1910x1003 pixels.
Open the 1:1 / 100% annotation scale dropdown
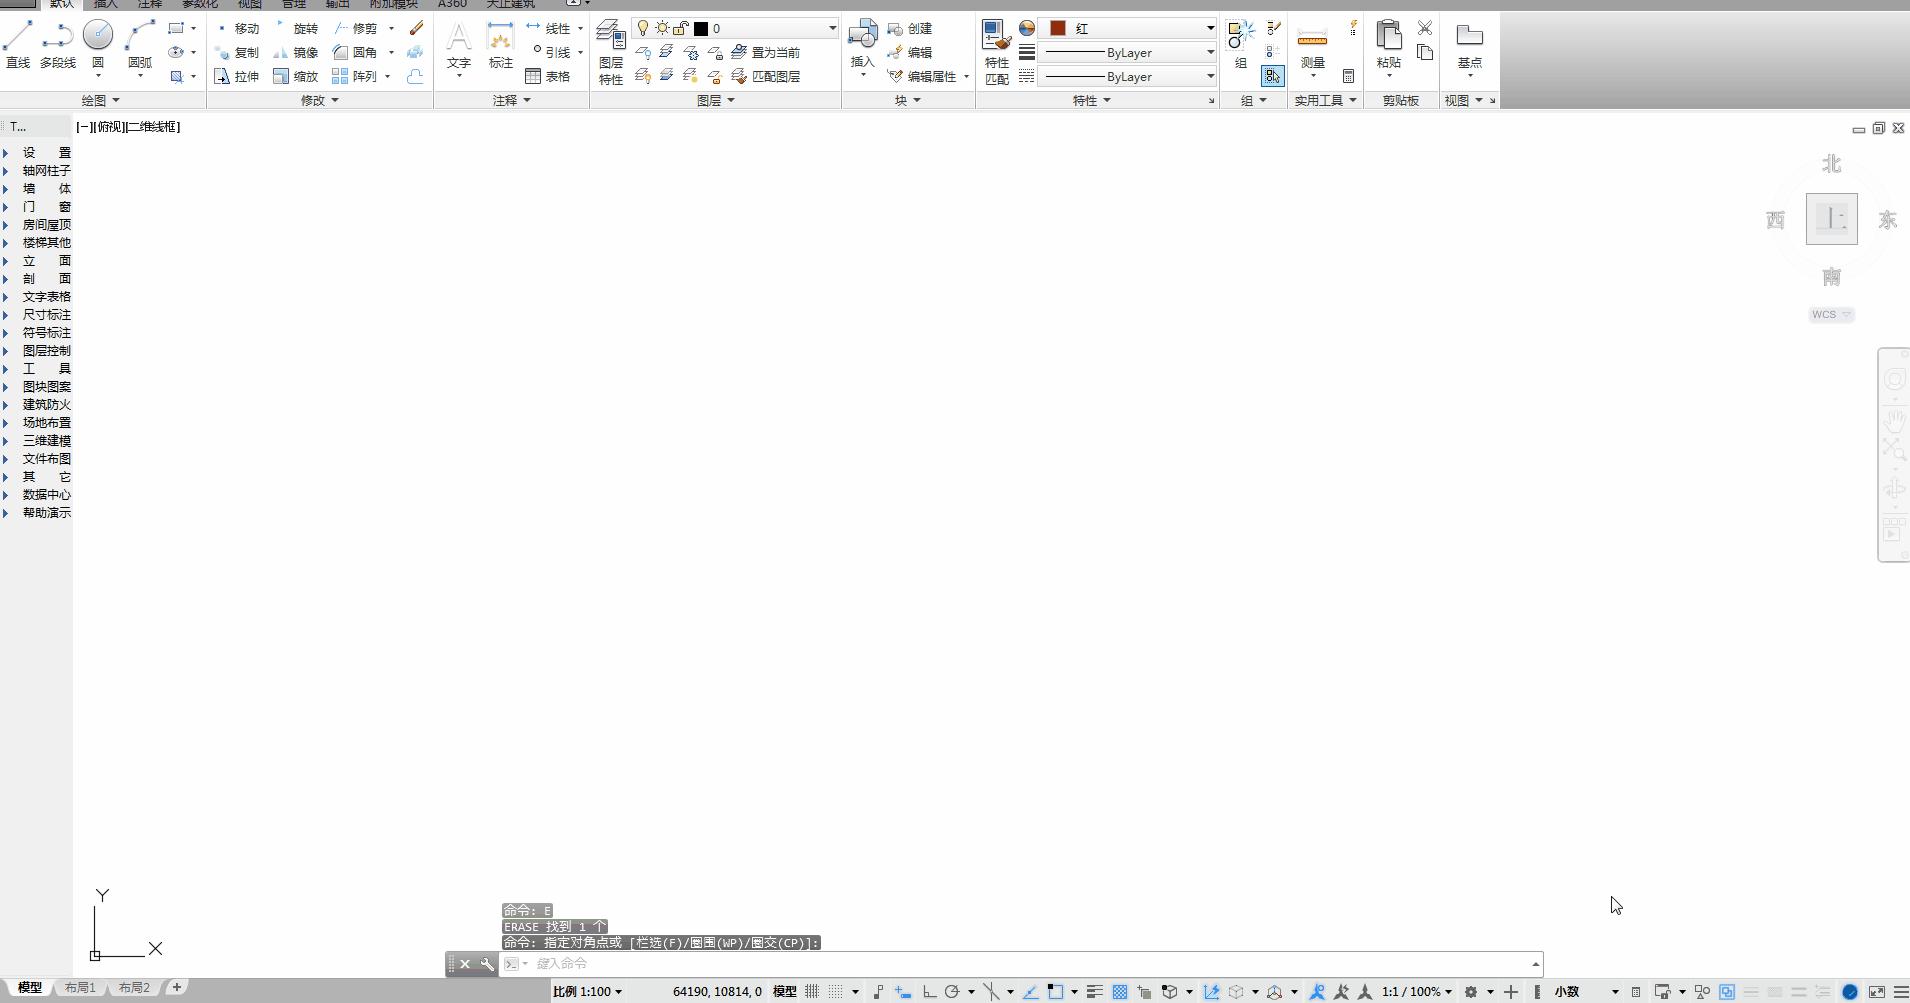[x=1417, y=992]
